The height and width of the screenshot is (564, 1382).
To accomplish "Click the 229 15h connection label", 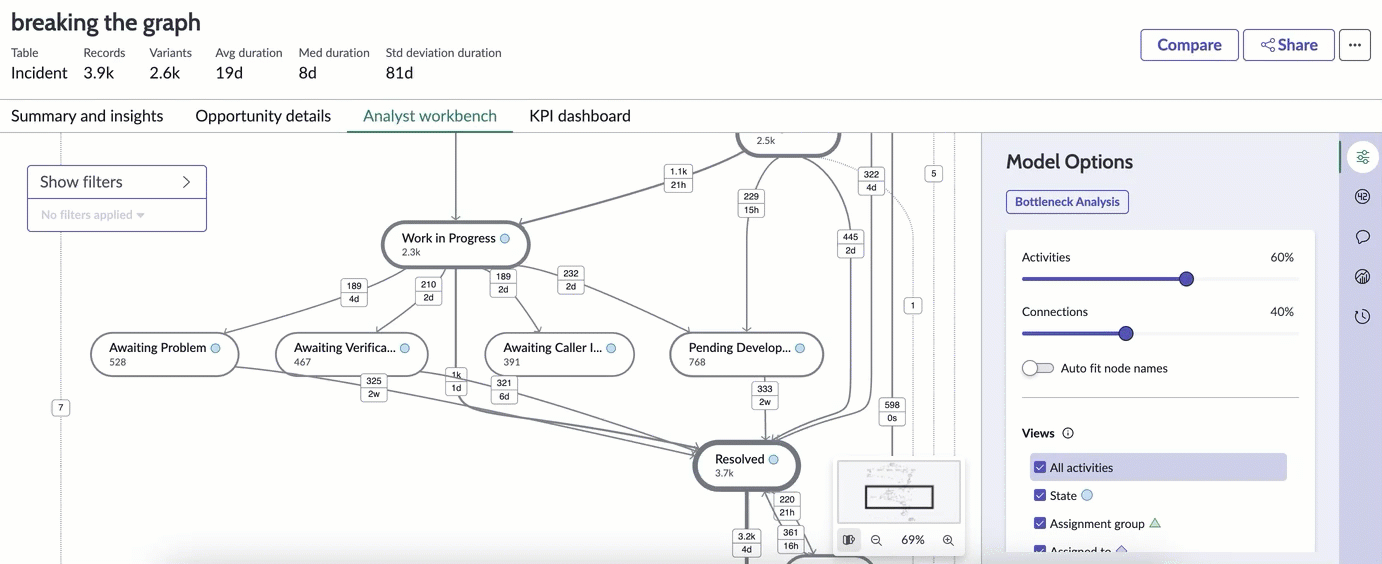I will point(750,203).
